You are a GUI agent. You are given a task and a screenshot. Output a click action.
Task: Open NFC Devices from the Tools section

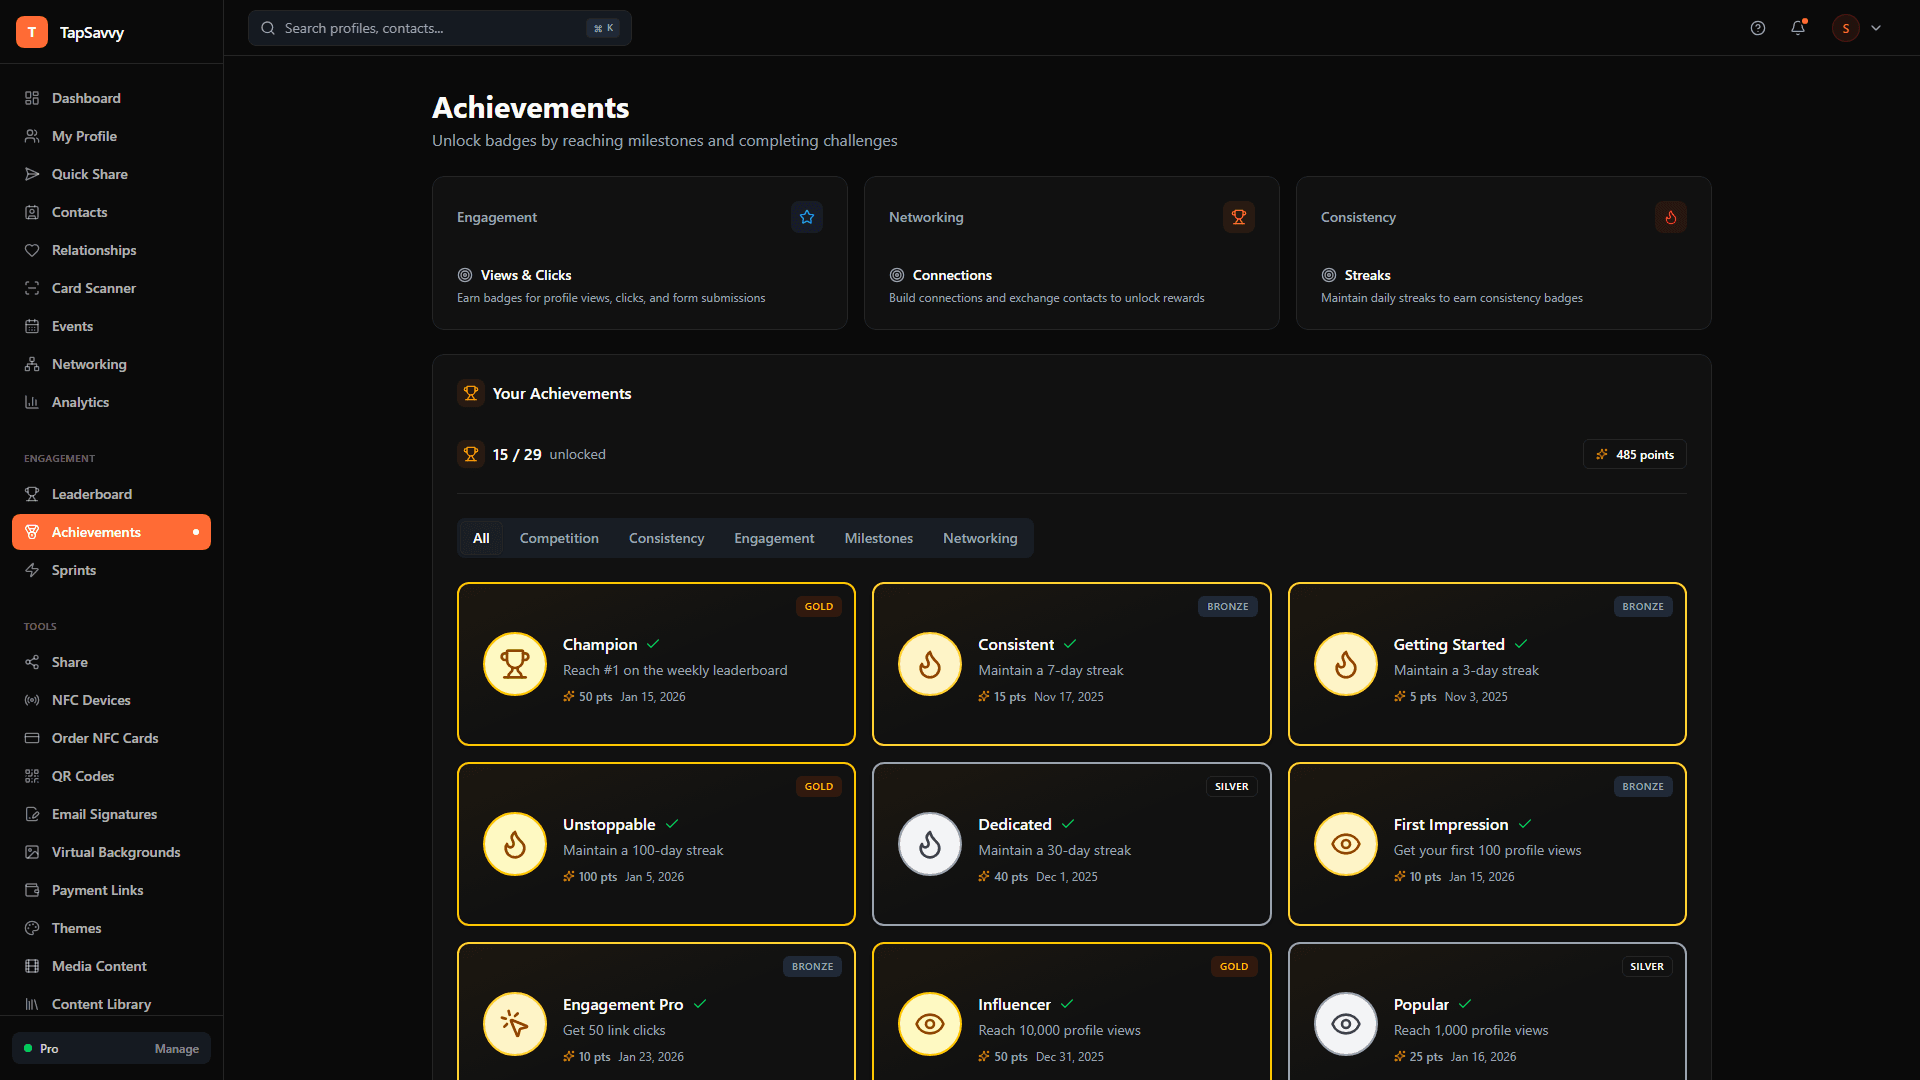[x=91, y=700]
